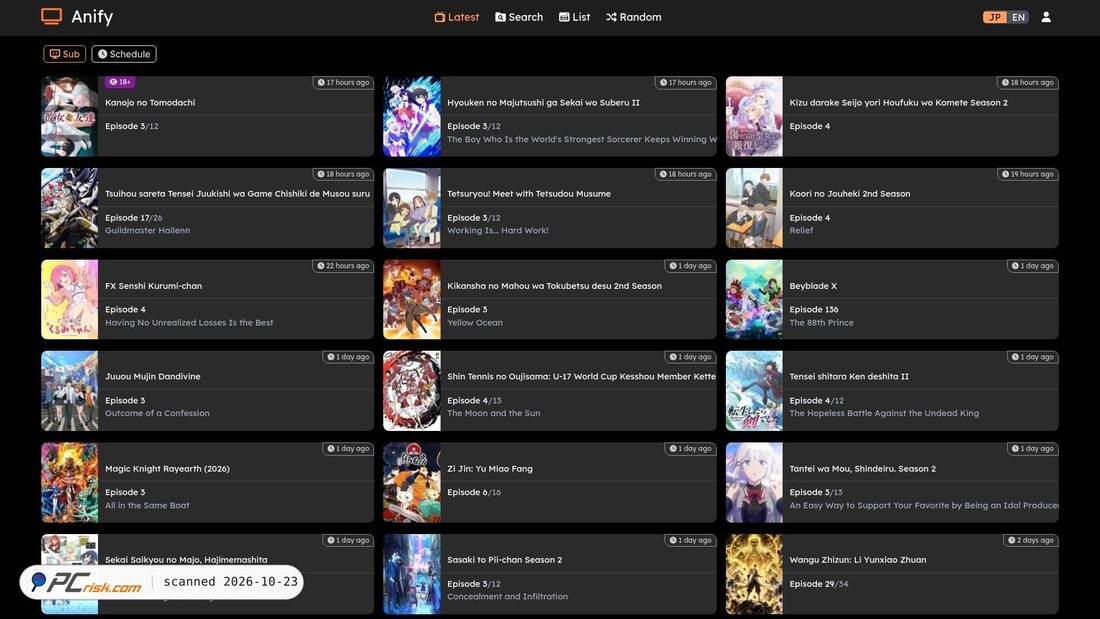
Task: Toggle the Sub filter button
Action: tap(65, 54)
